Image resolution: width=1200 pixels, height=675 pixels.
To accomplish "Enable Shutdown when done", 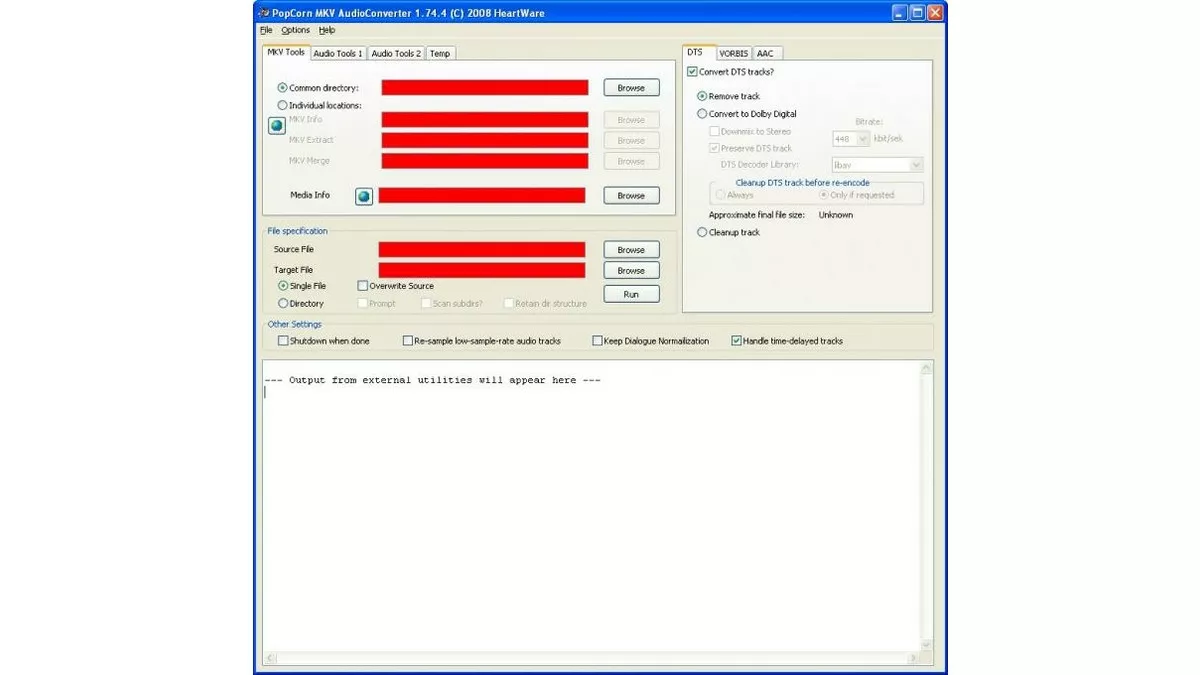I will tap(283, 340).
